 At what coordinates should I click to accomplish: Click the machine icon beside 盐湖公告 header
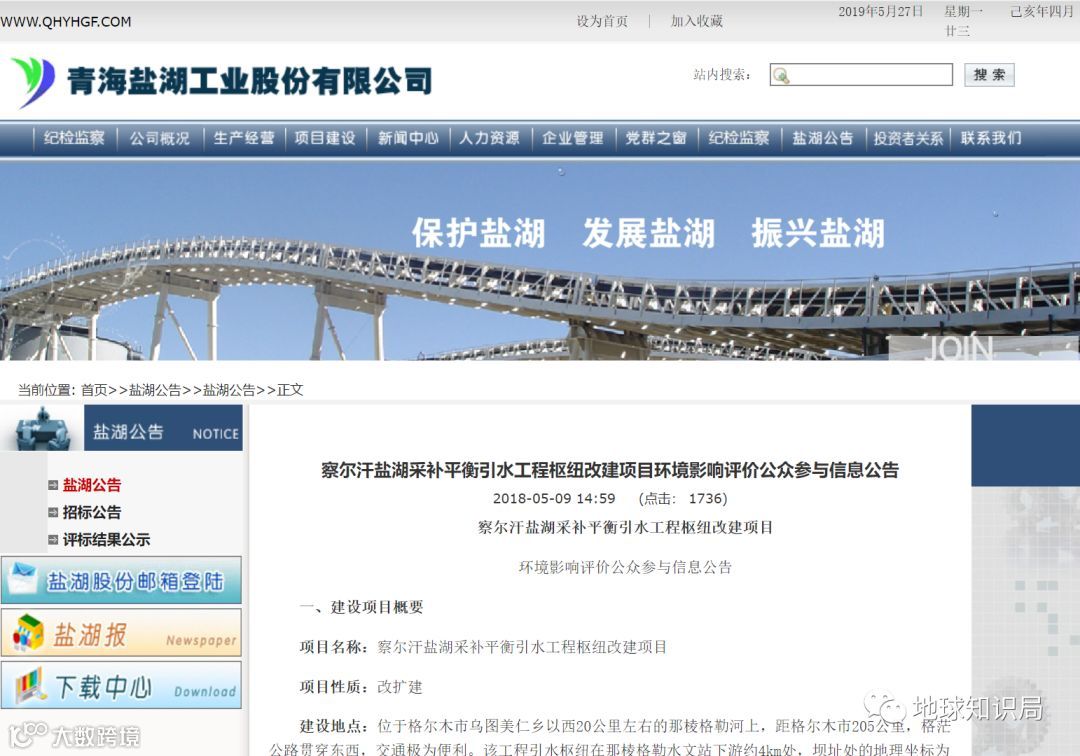click(x=43, y=428)
